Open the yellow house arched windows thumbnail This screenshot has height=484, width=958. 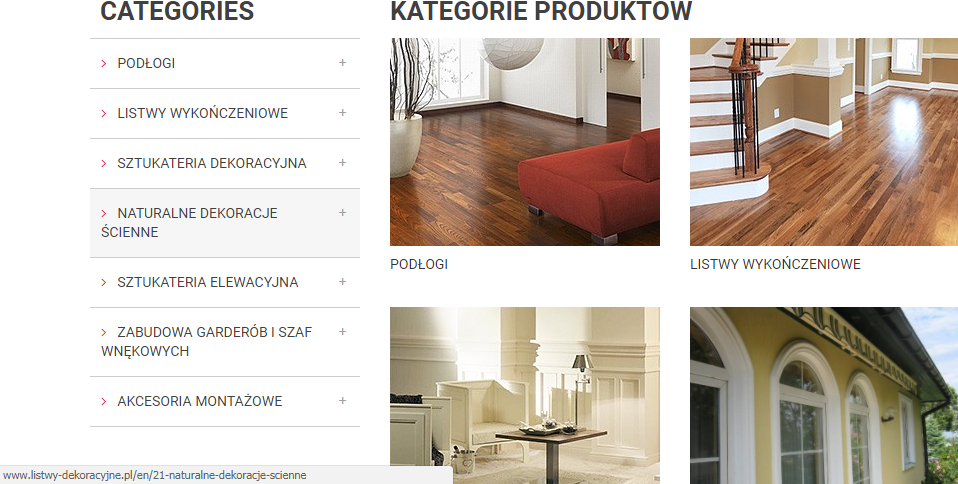pos(824,395)
